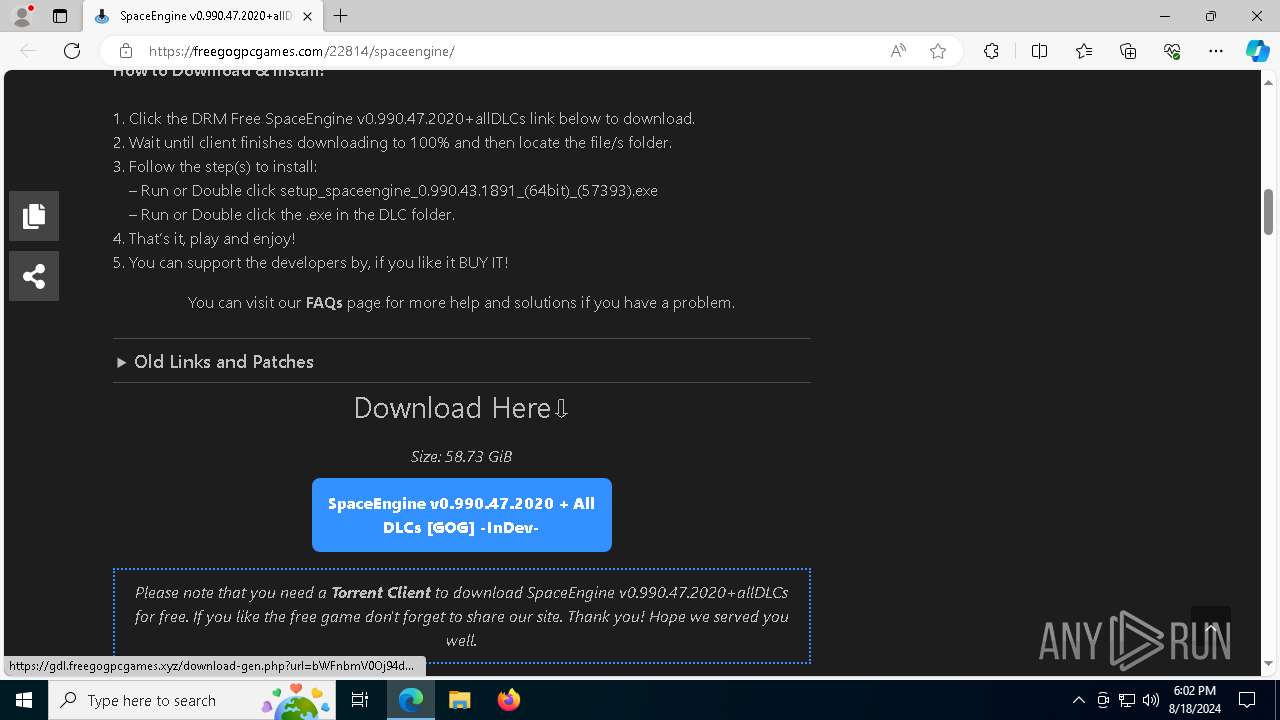1280x720 pixels.
Task: Switch to Microsoft Edge taskbar icon
Action: pos(411,700)
